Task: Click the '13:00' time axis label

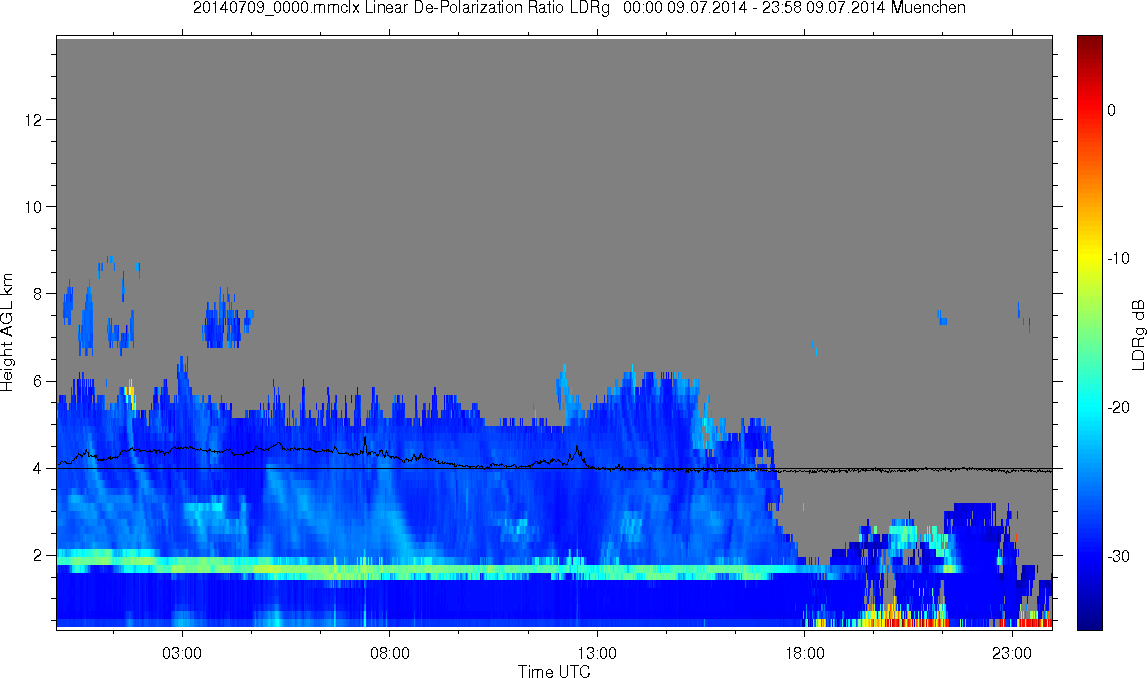Action: [597, 654]
